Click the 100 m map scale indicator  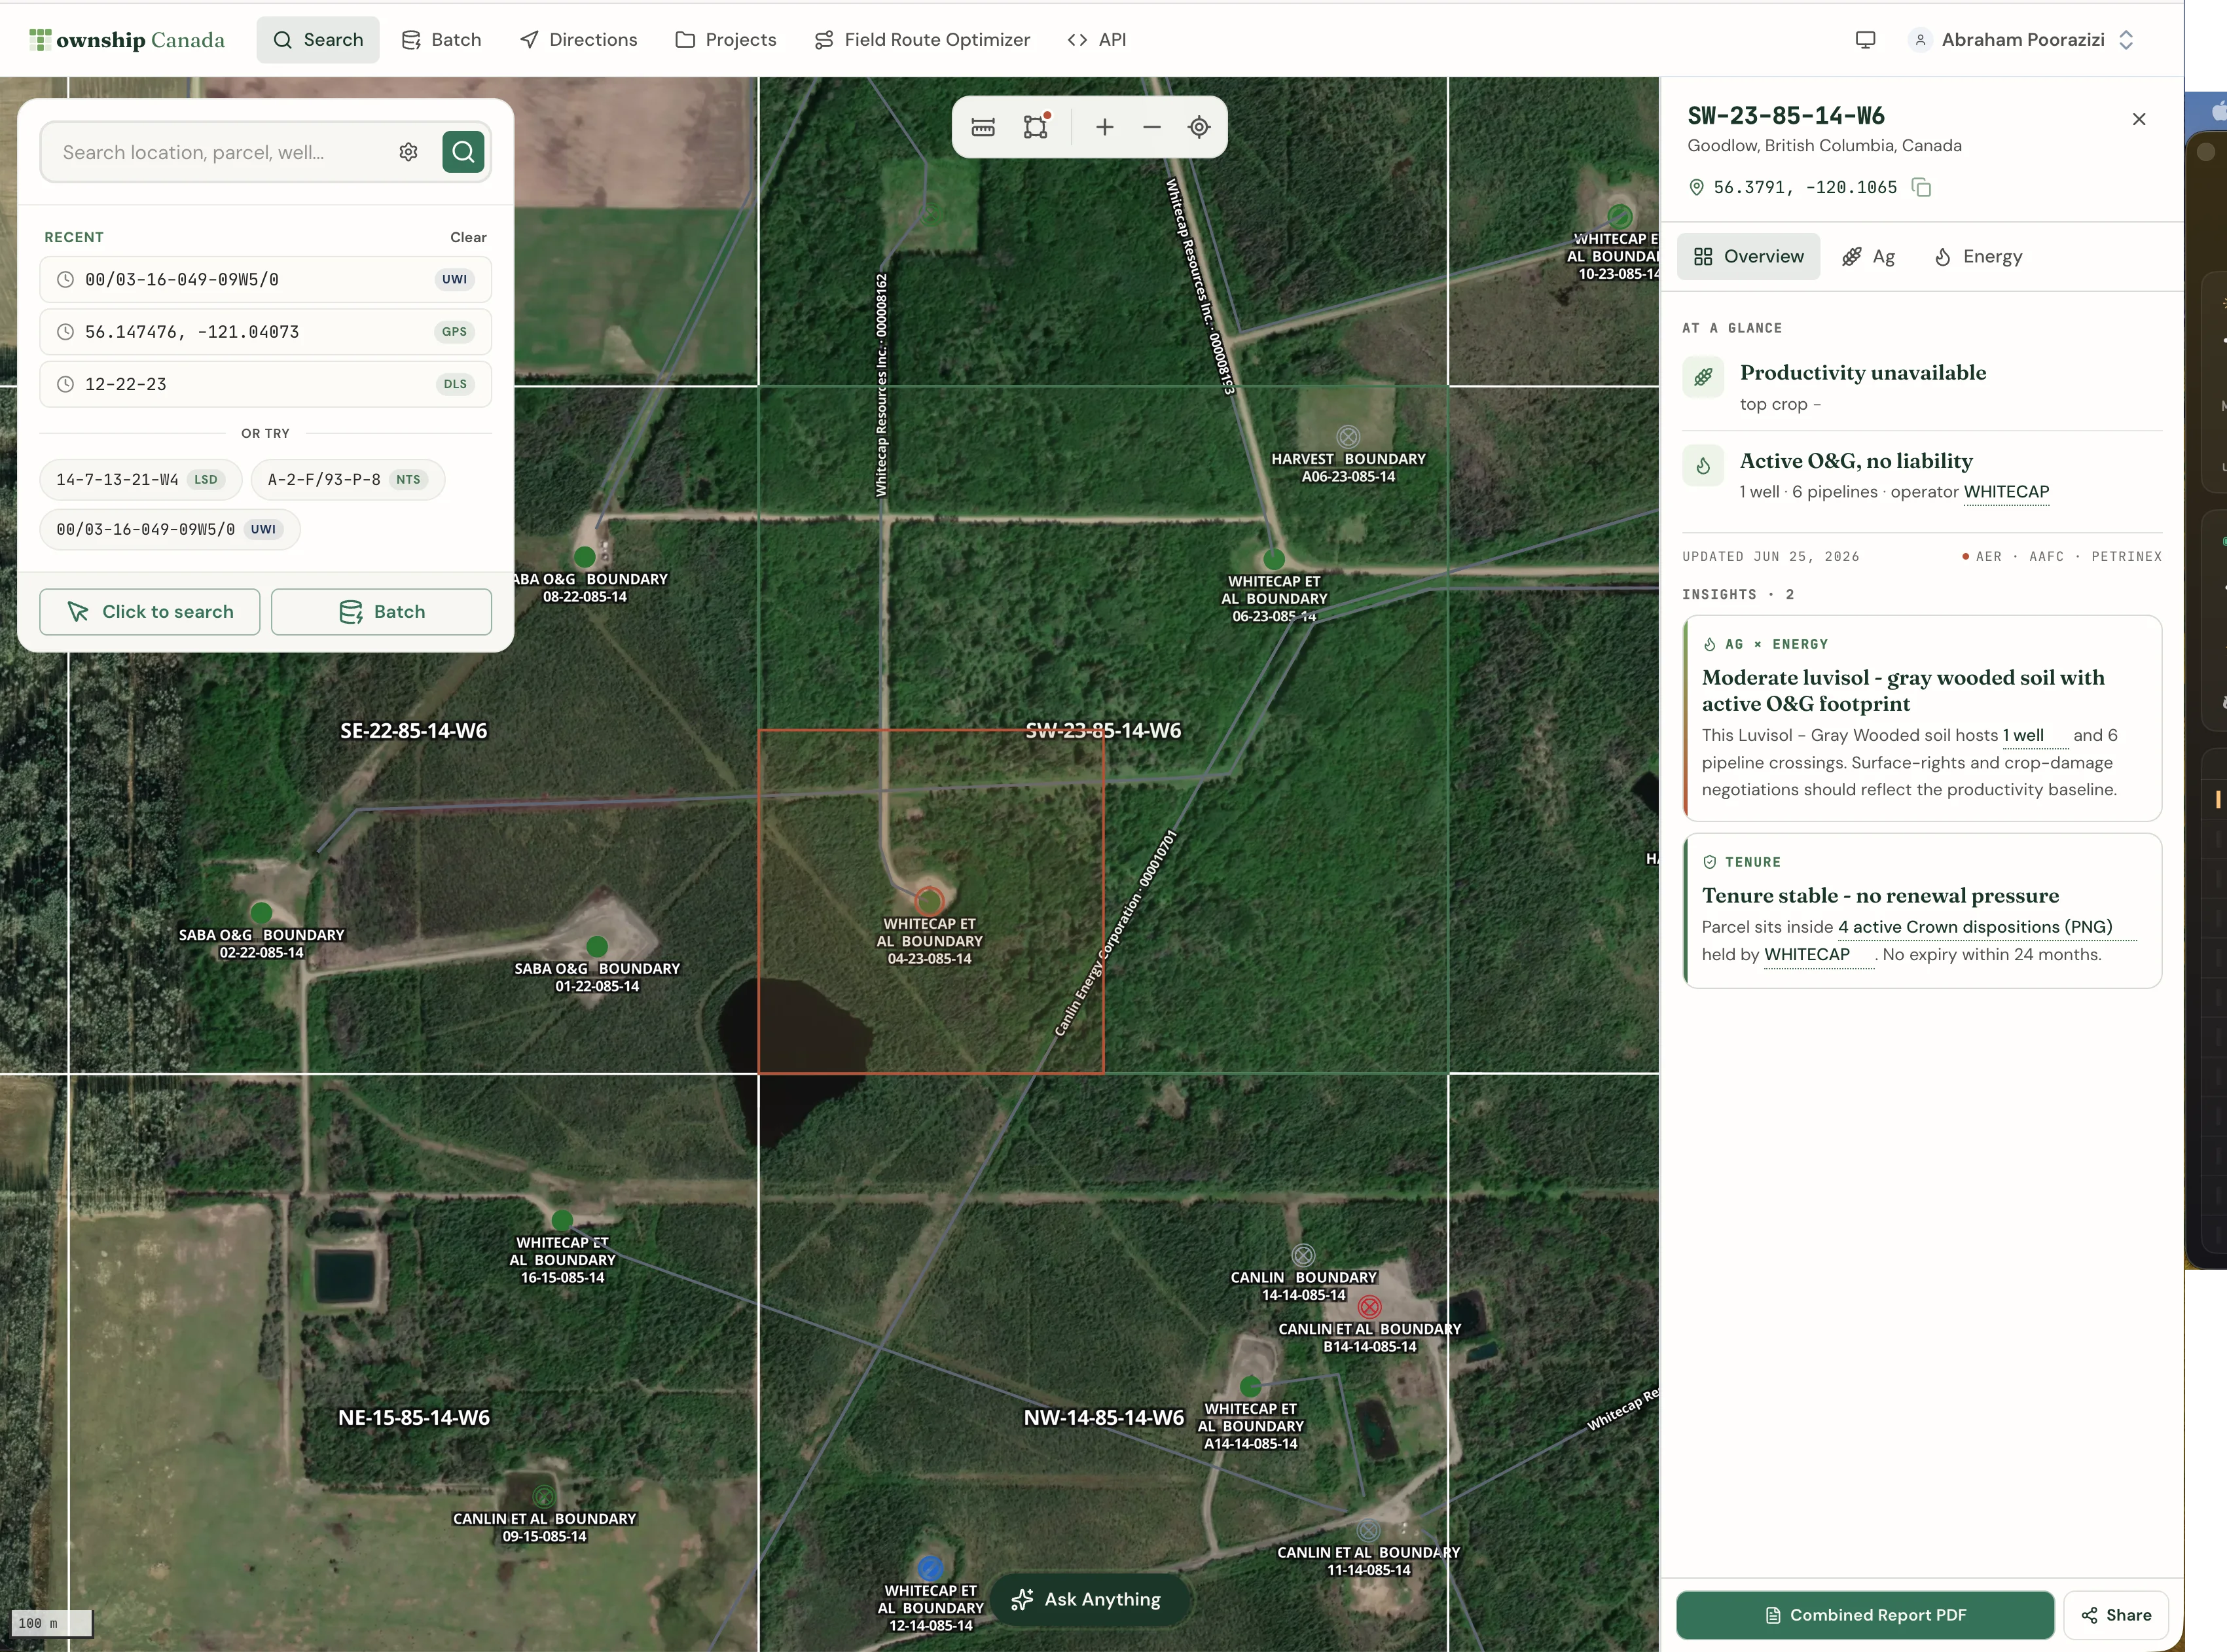click(x=51, y=1623)
